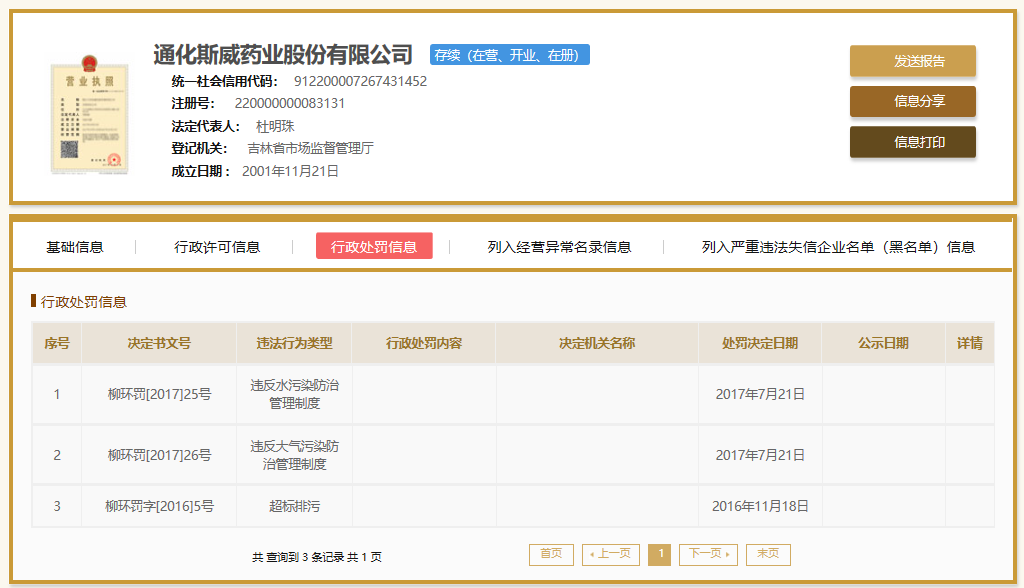Click violation type 违反大气污染防治管理制度
The width and height of the screenshot is (1024, 588).
click(295, 455)
